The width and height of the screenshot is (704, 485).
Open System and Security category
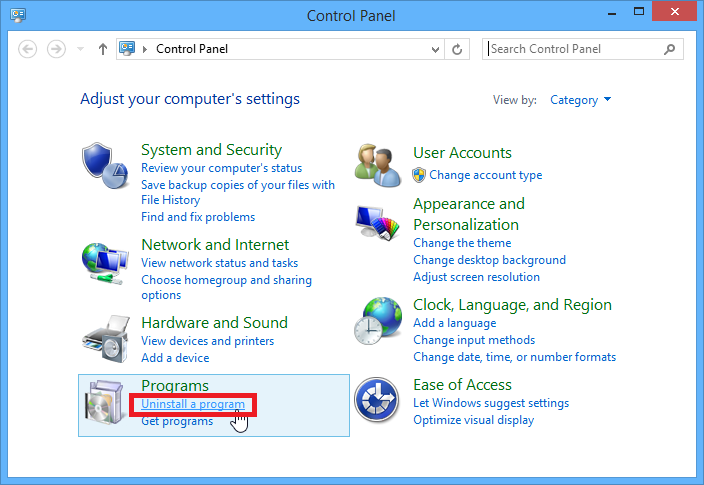point(211,150)
